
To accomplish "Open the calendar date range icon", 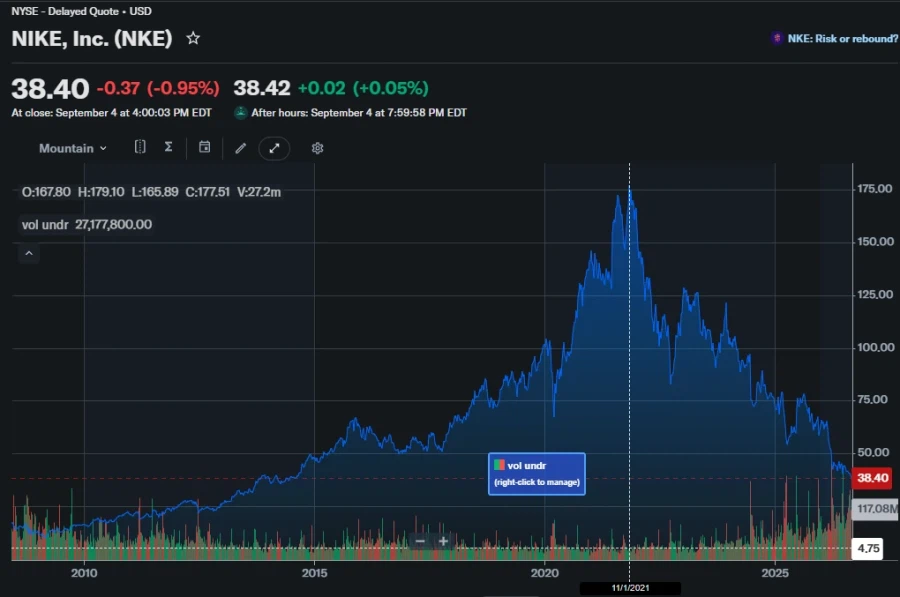I will point(204,147).
